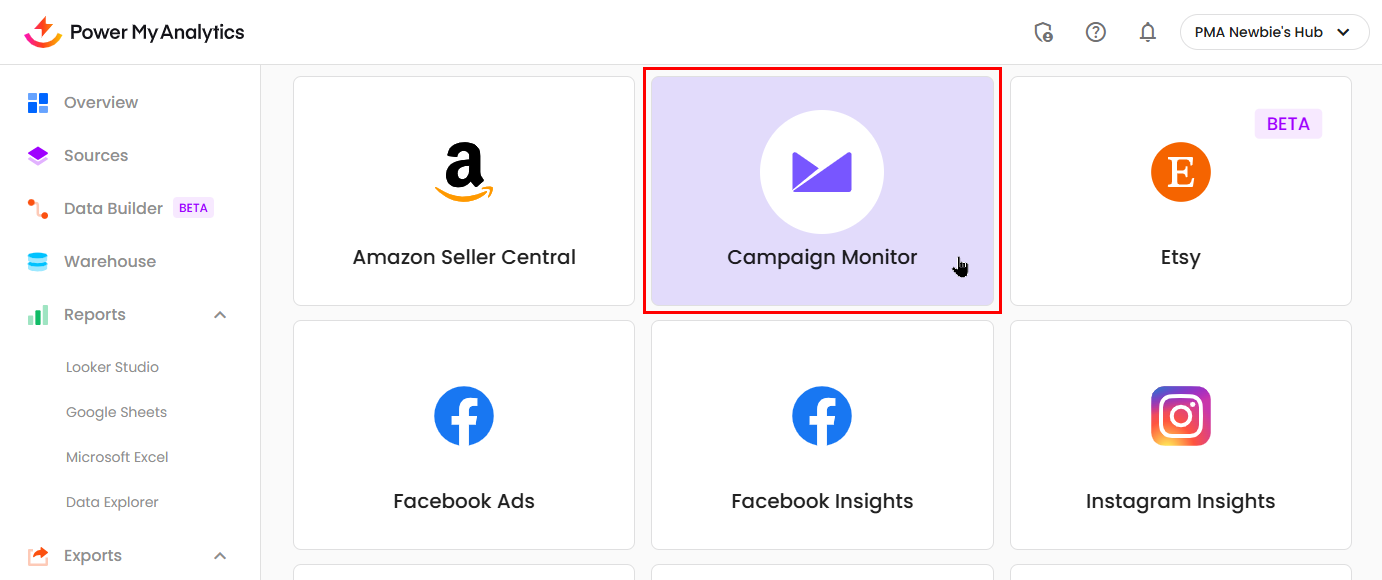Click the Power My Analytics logo
This screenshot has width=1382, height=580.
click(x=134, y=32)
